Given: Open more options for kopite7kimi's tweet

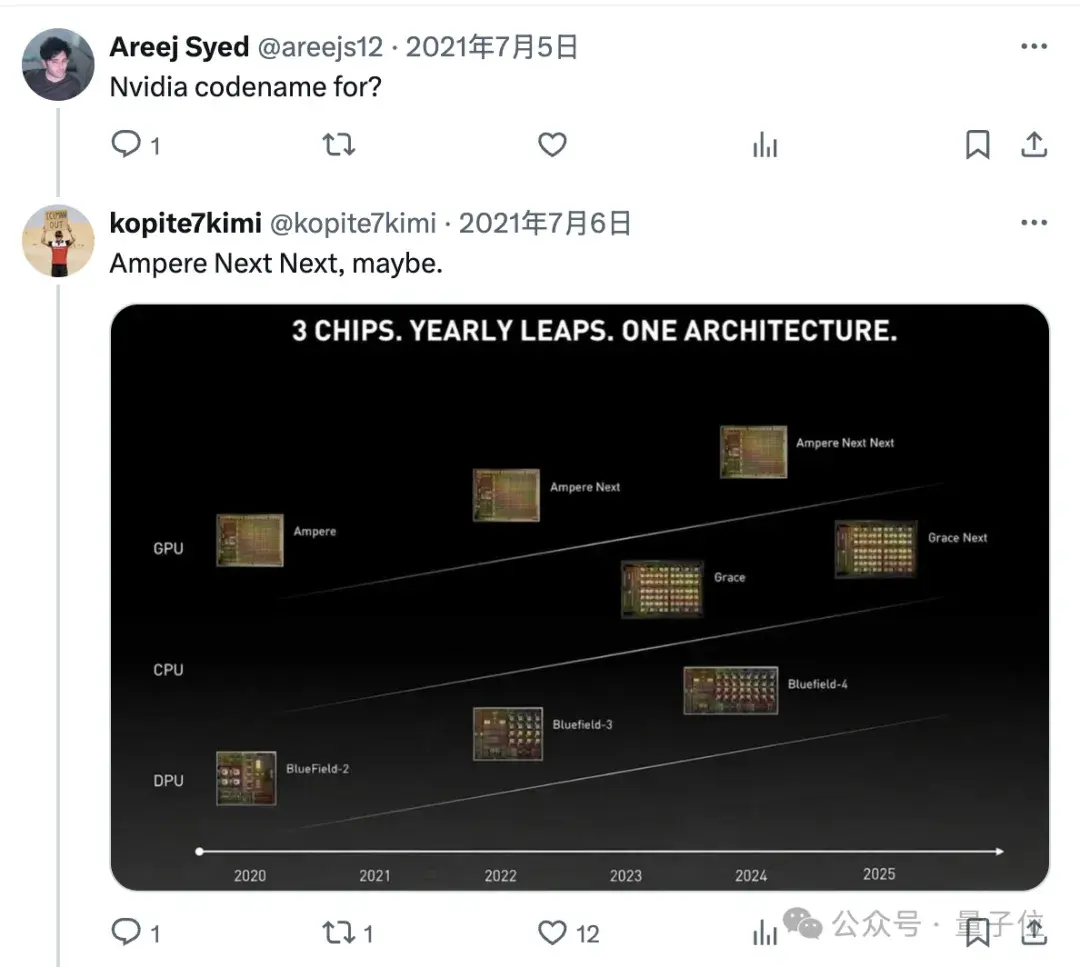Looking at the screenshot, I should tap(1033, 223).
